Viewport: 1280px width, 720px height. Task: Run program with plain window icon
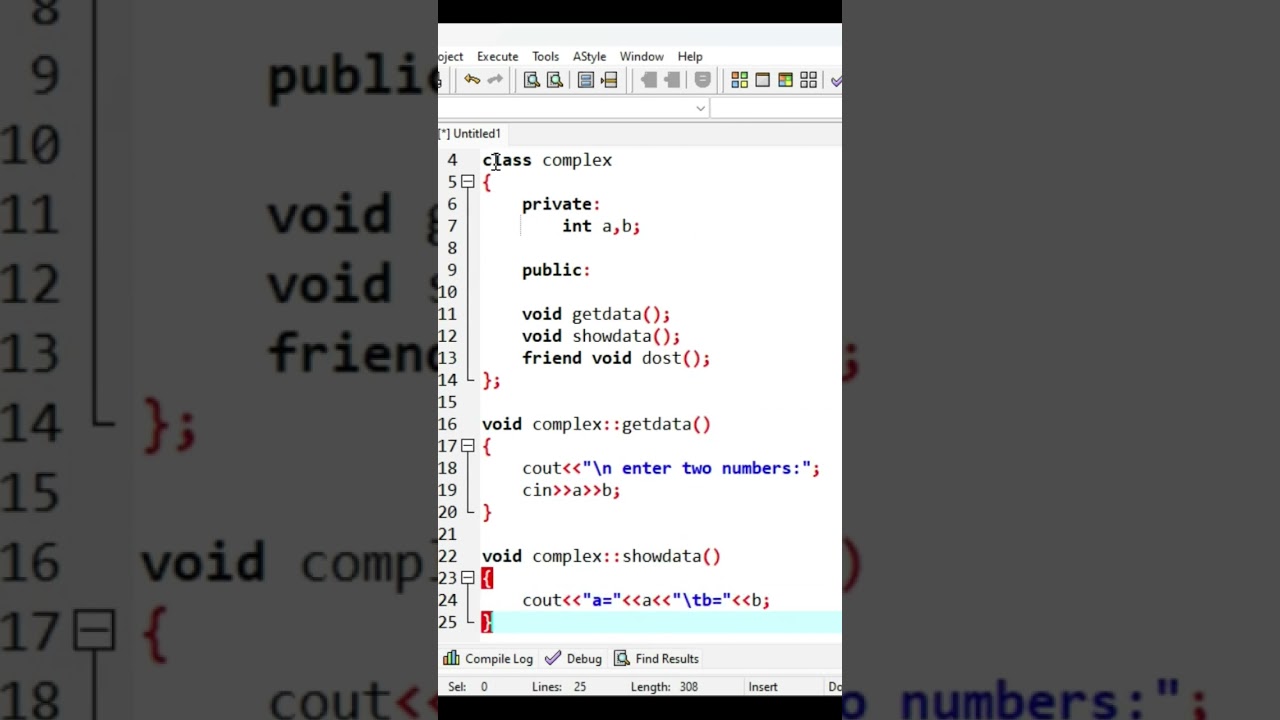coord(763,80)
